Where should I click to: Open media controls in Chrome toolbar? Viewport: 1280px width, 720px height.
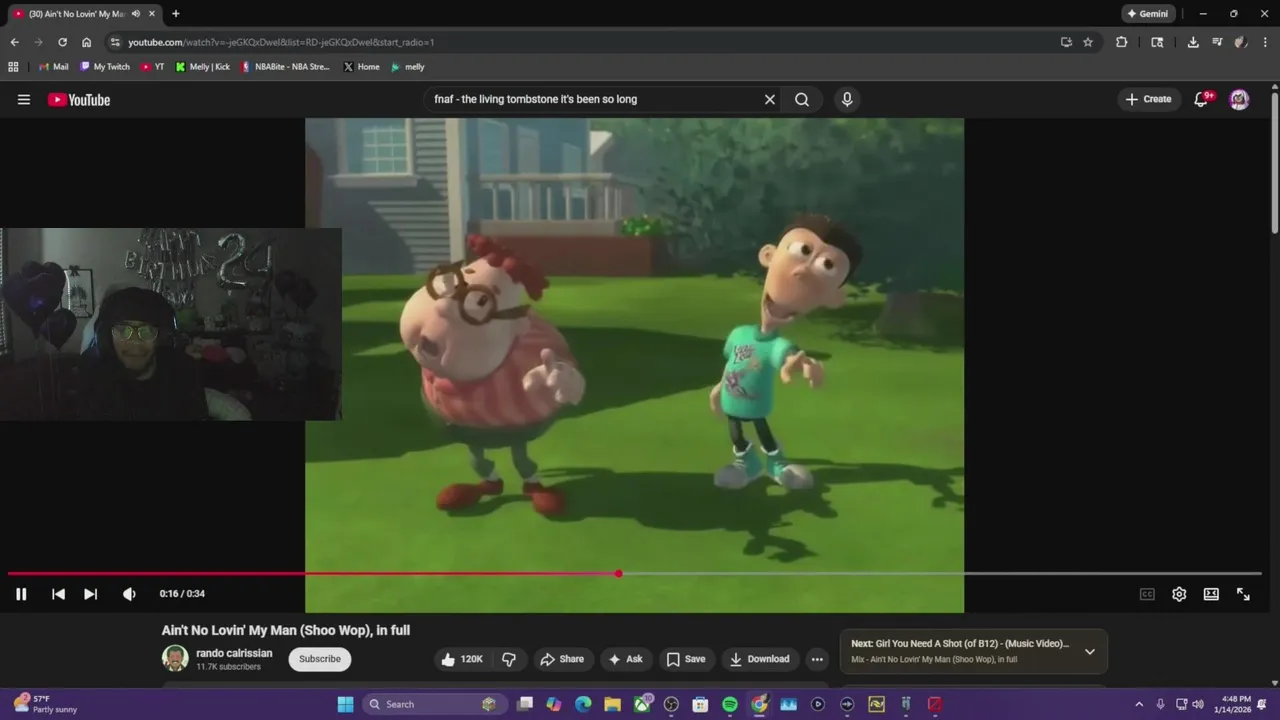coord(1217,42)
